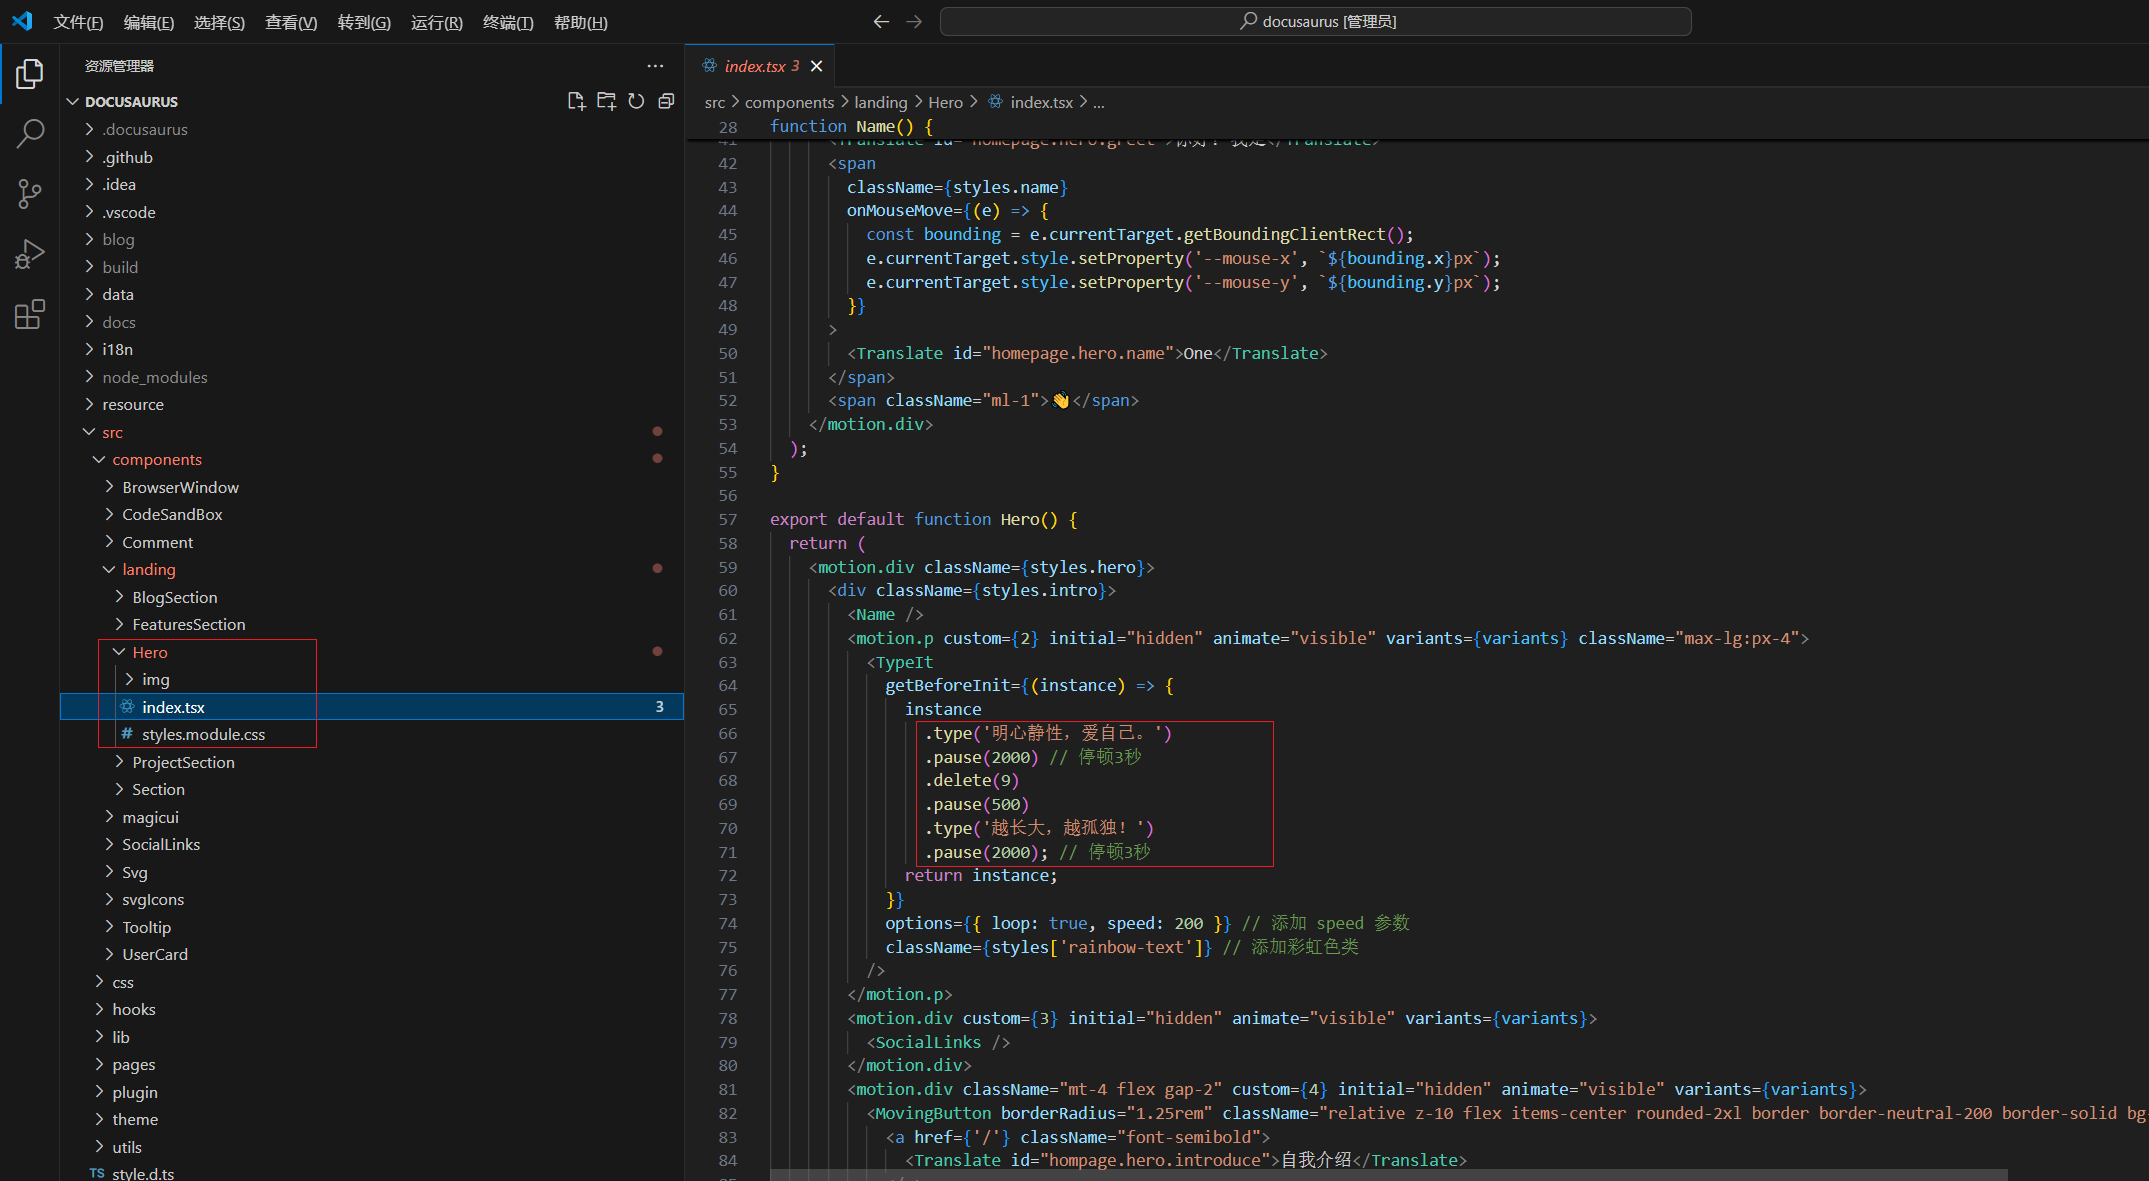Click the Hero breadcrumb segment
The width and height of the screenshot is (2149, 1181).
pyautogui.click(x=945, y=102)
